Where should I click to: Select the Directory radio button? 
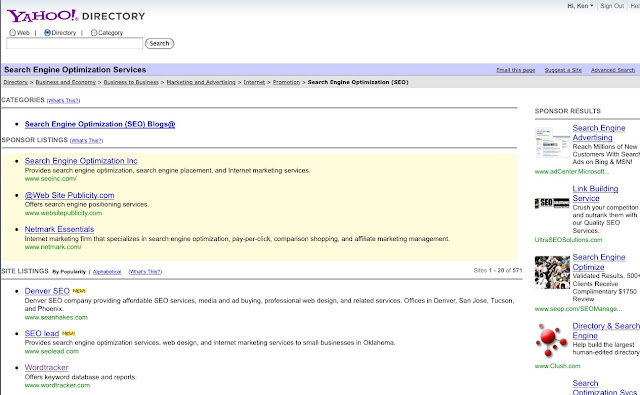click(47, 33)
